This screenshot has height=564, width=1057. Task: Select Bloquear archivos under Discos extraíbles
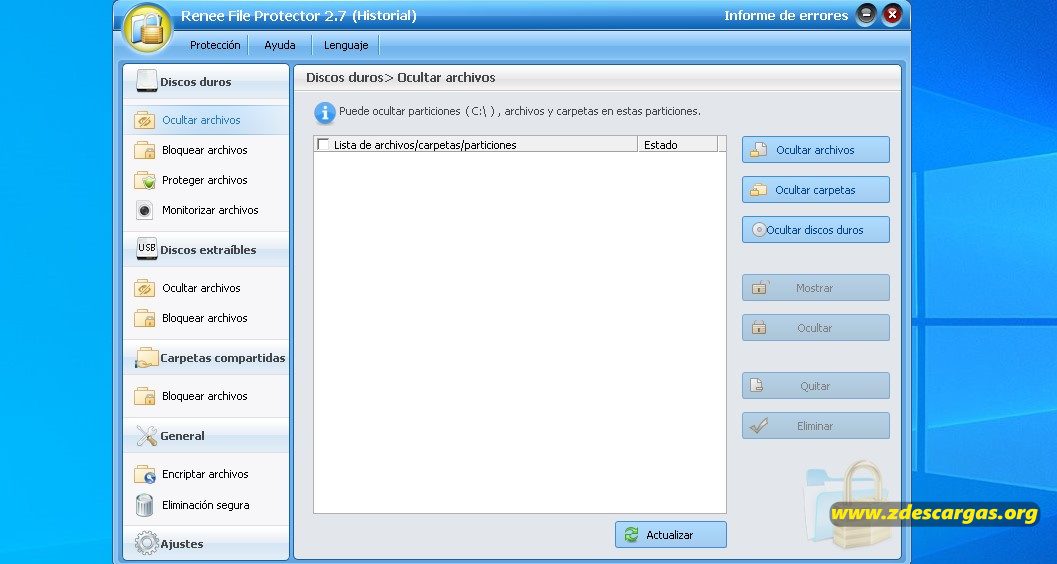pos(206,318)
